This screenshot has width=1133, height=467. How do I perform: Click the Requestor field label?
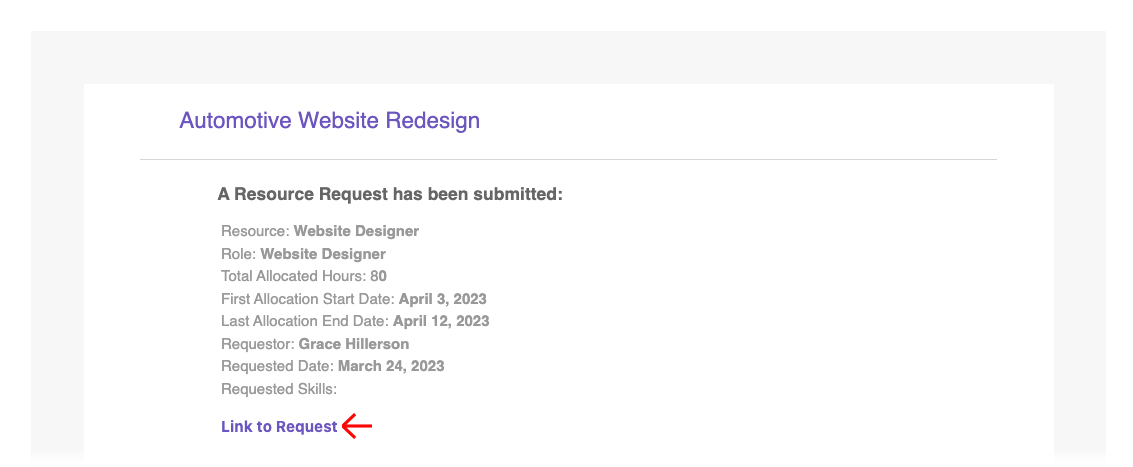(x=258, y=344)
